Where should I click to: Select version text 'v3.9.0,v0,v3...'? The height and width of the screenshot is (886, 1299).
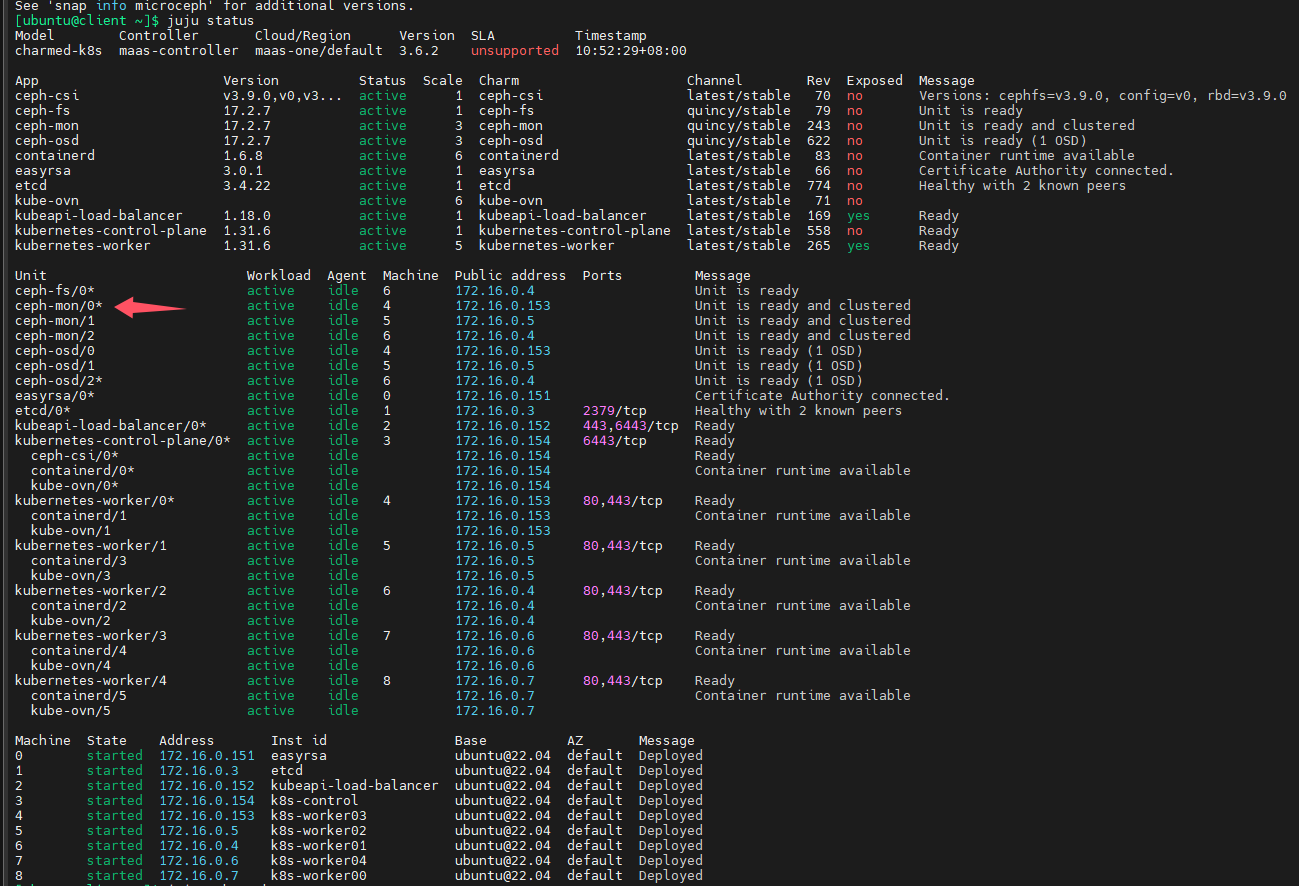click(x=283, y=96)
